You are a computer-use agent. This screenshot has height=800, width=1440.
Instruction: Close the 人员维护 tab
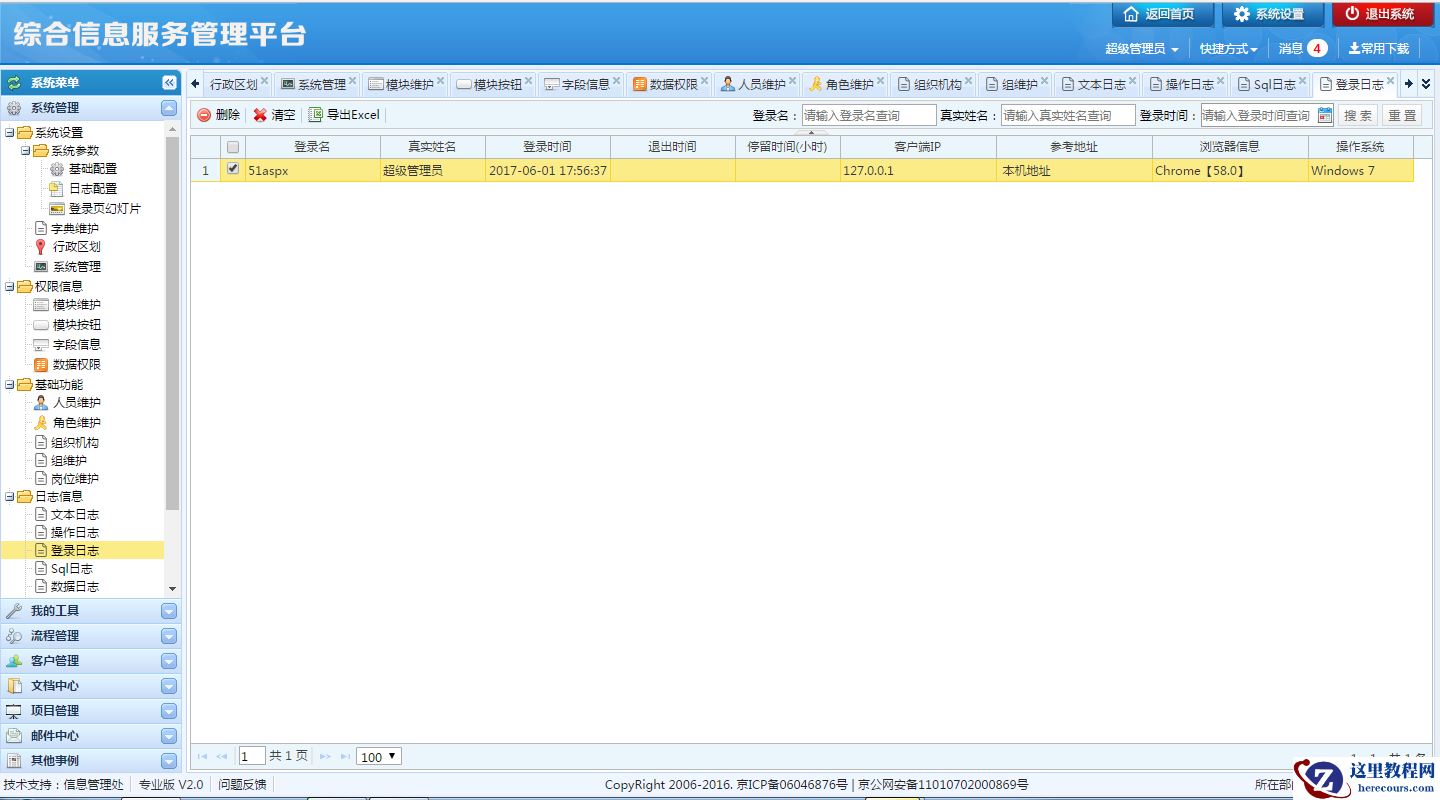(793, 81)
